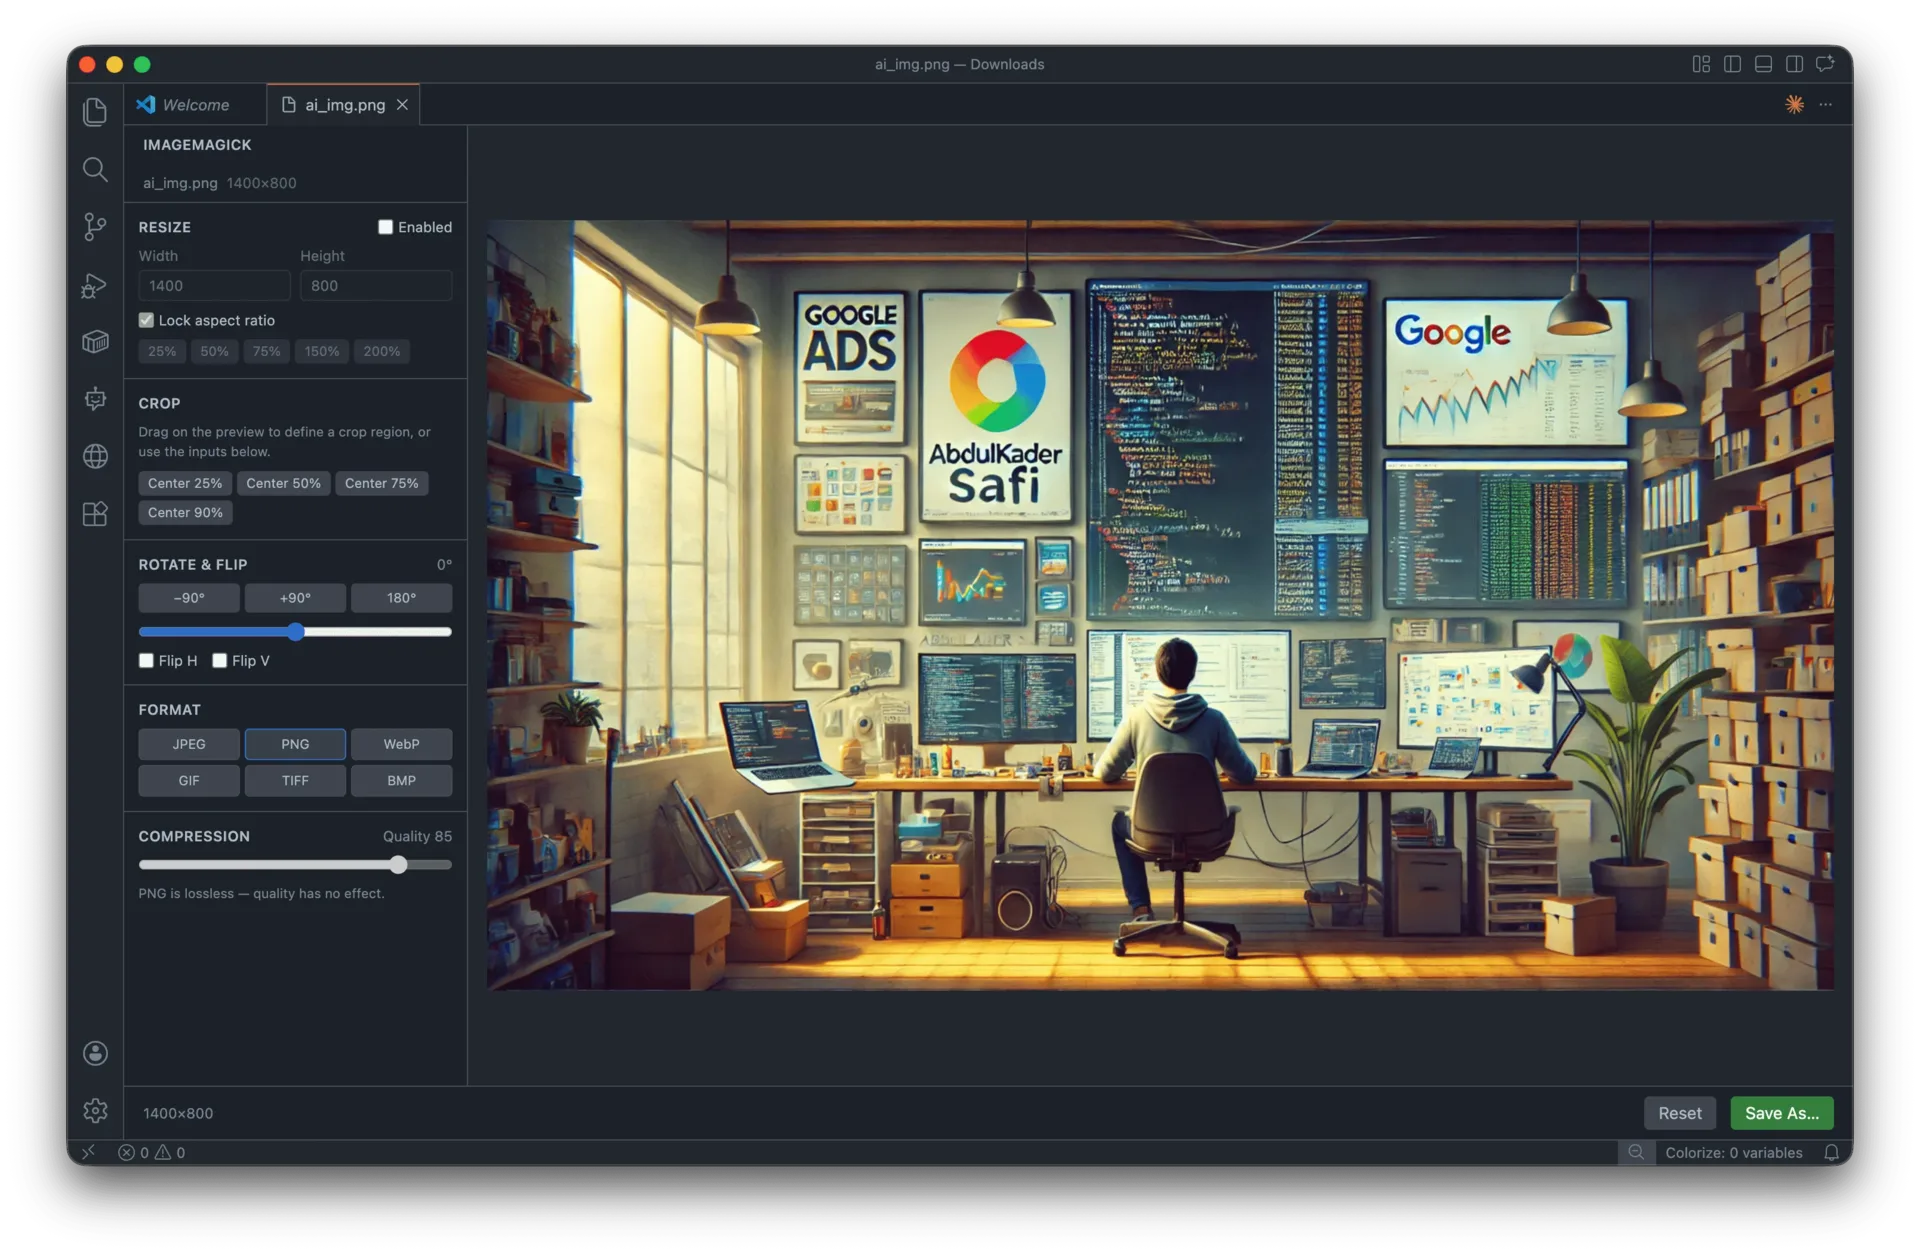Toggle the bottom panel icon
Screen dimensions: 1920x1254
[x=1763, y=64]
